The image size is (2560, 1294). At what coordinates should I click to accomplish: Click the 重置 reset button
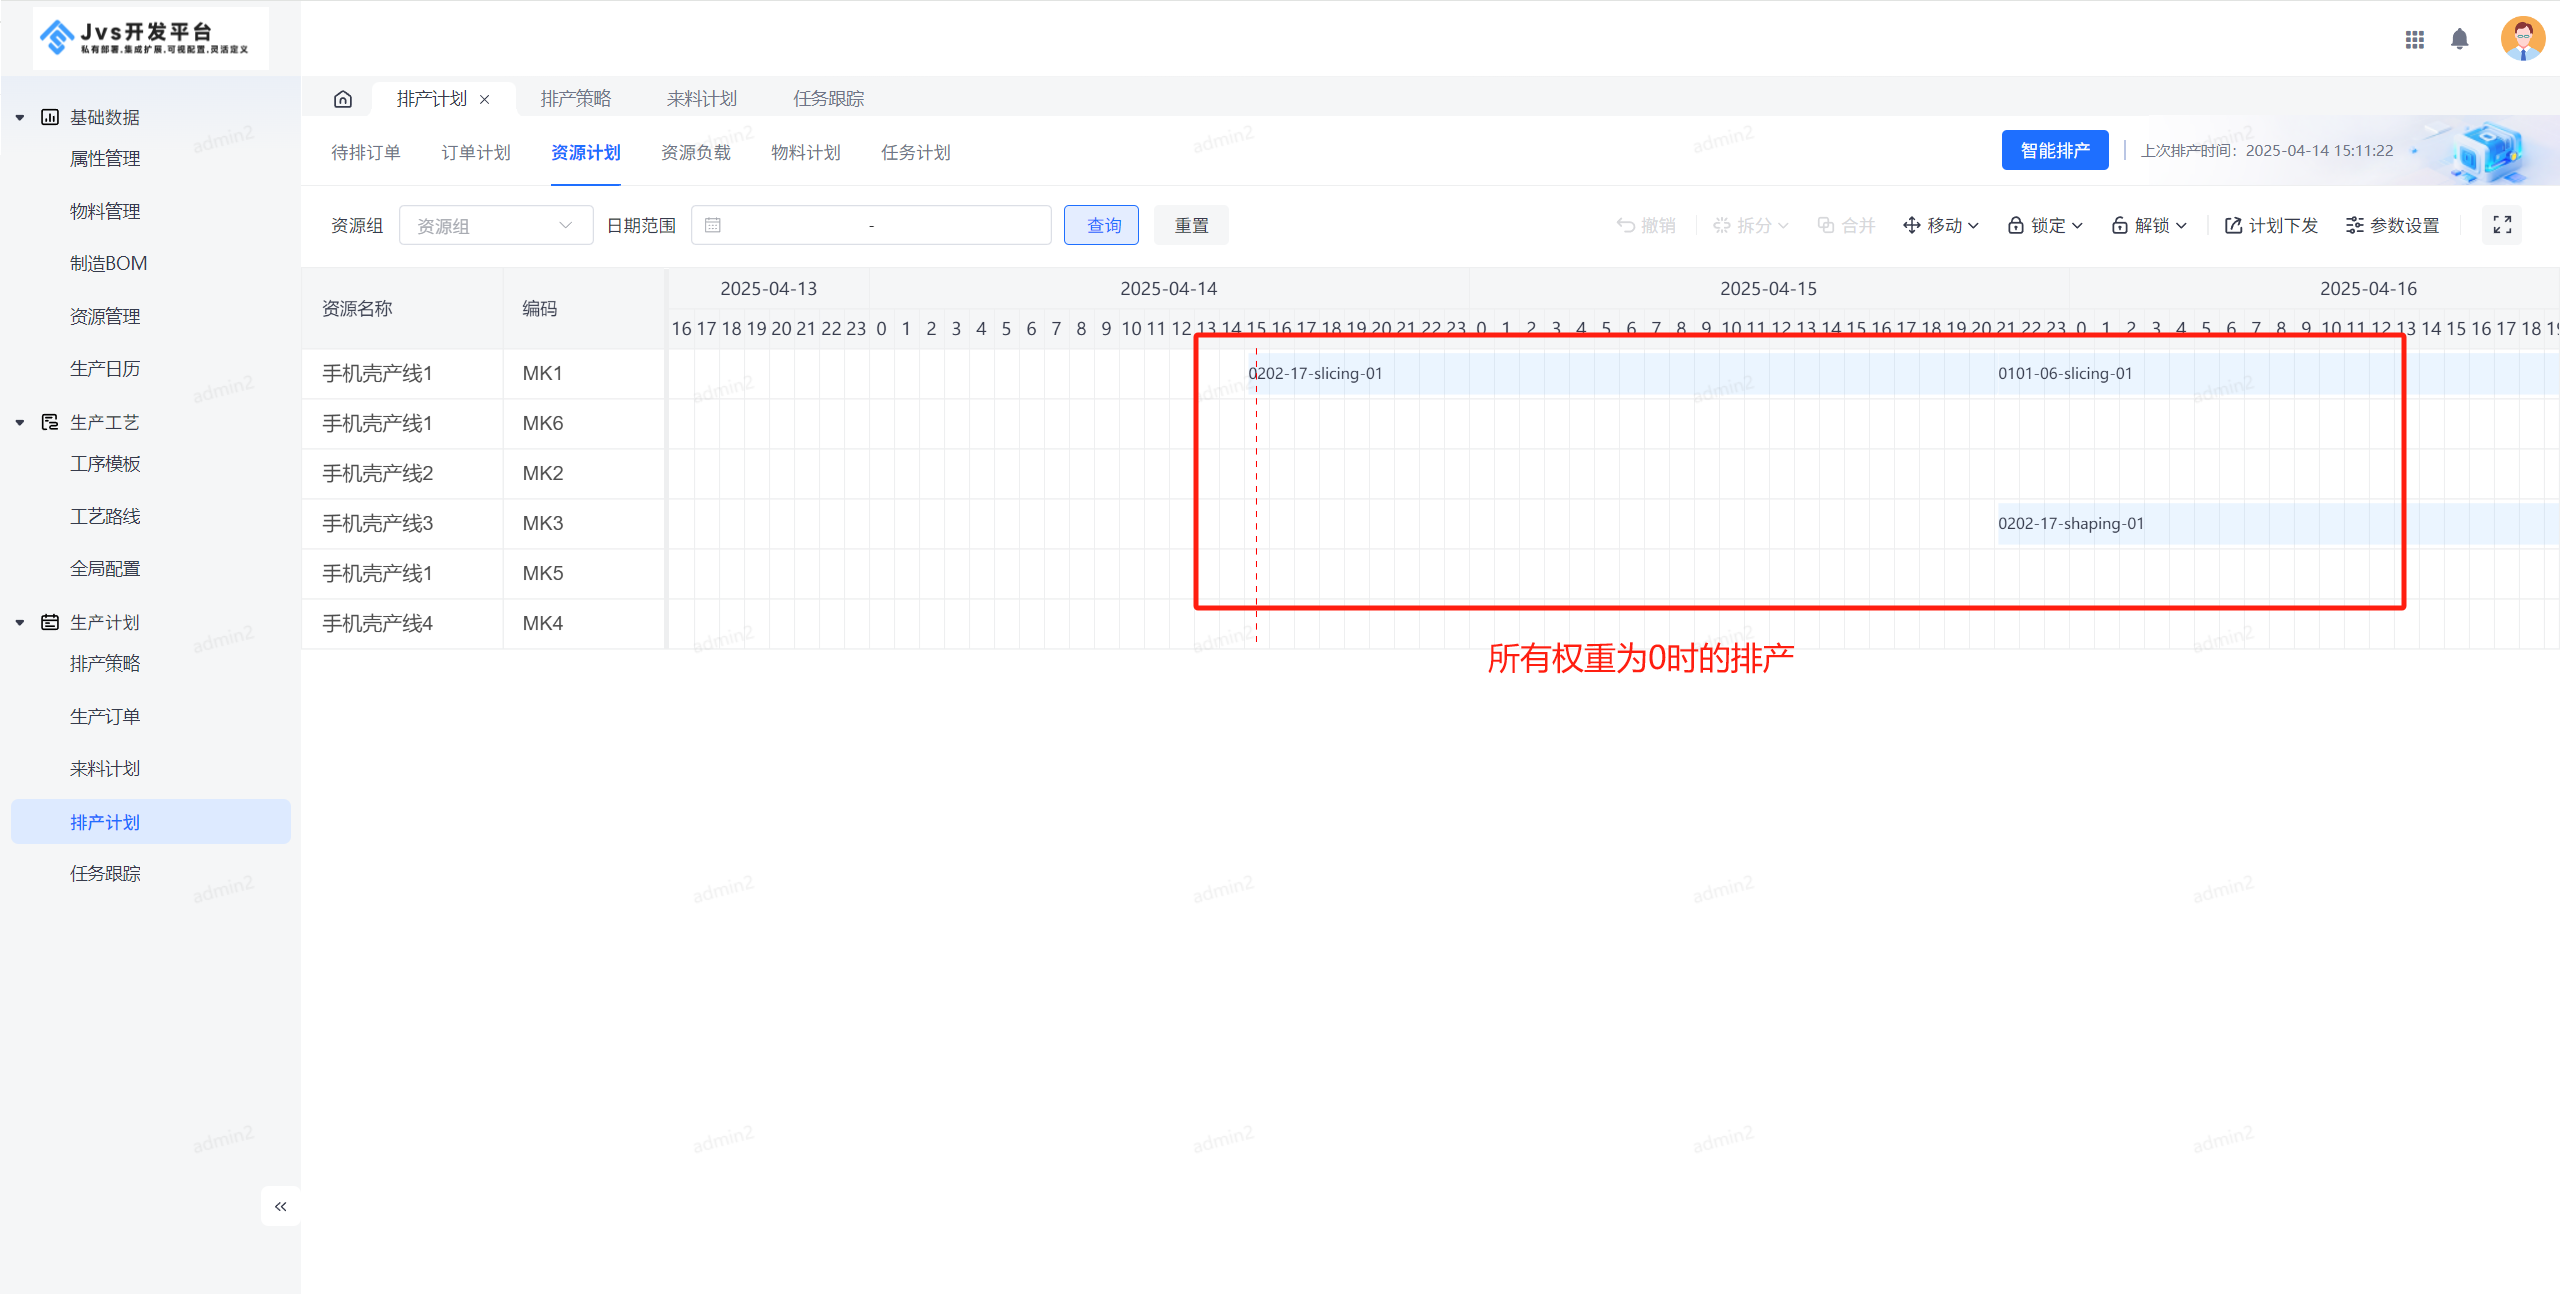point(1190,224)
